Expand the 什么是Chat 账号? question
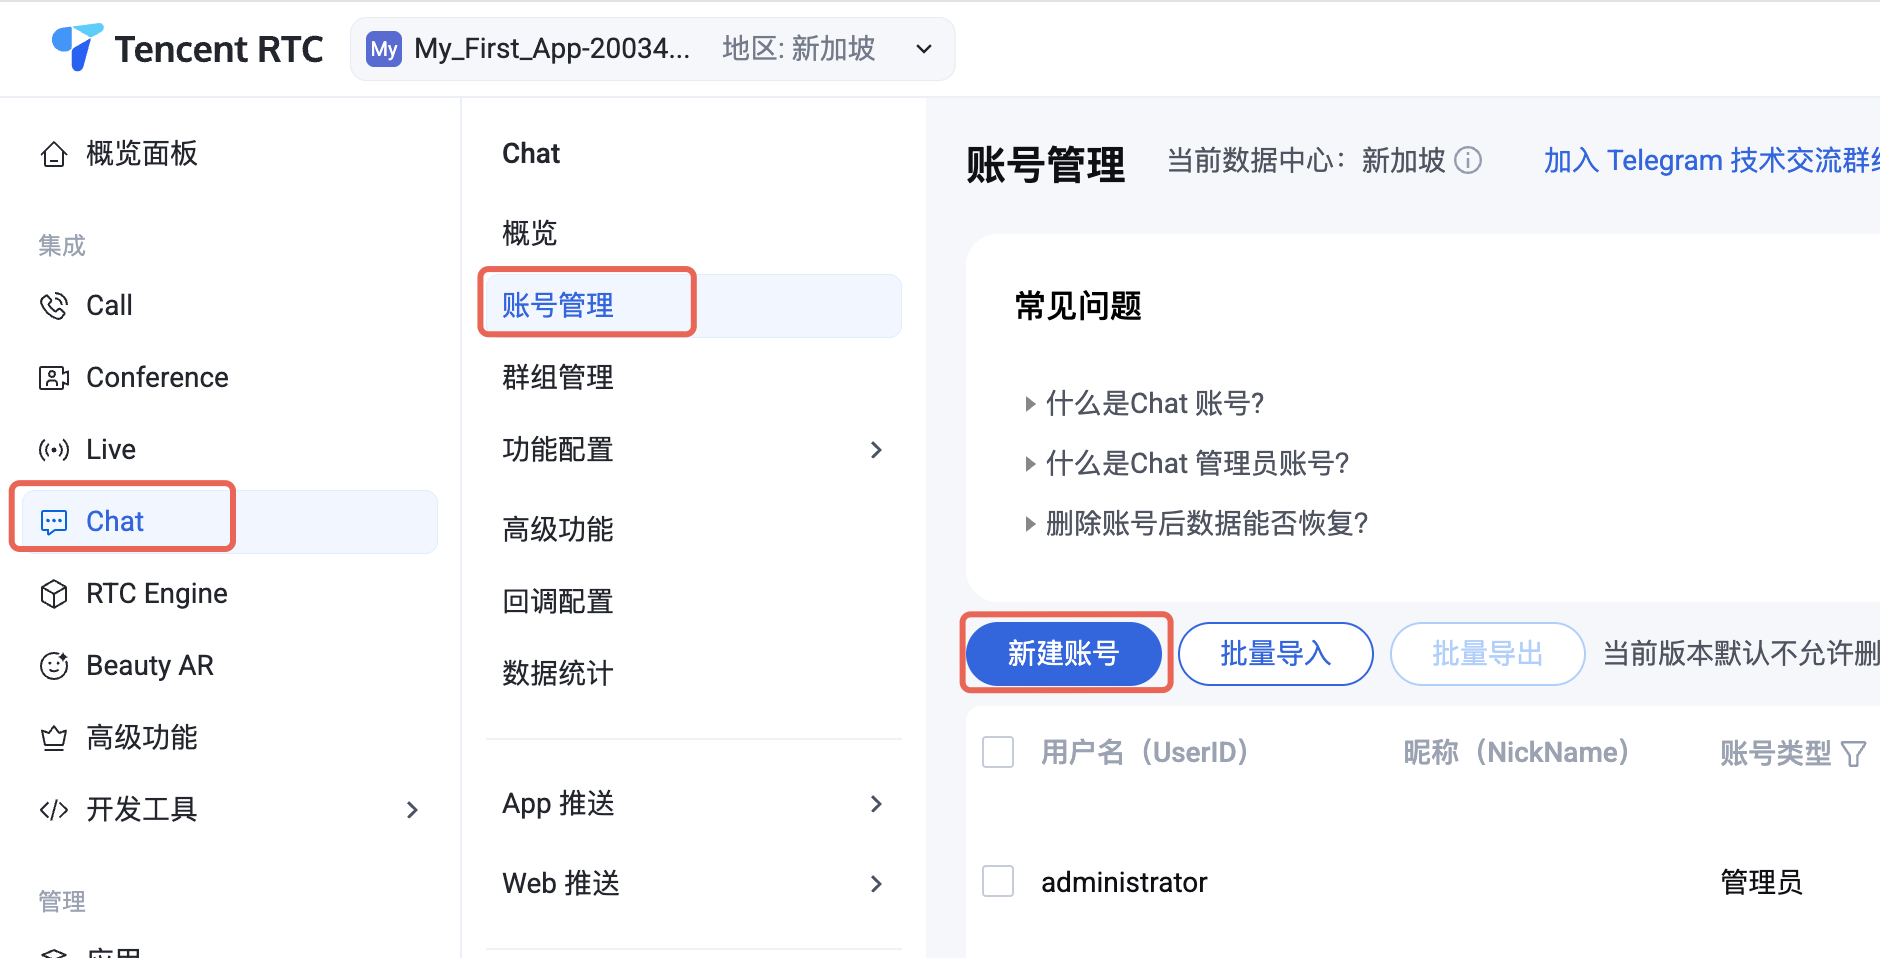 click(1154, 404)
